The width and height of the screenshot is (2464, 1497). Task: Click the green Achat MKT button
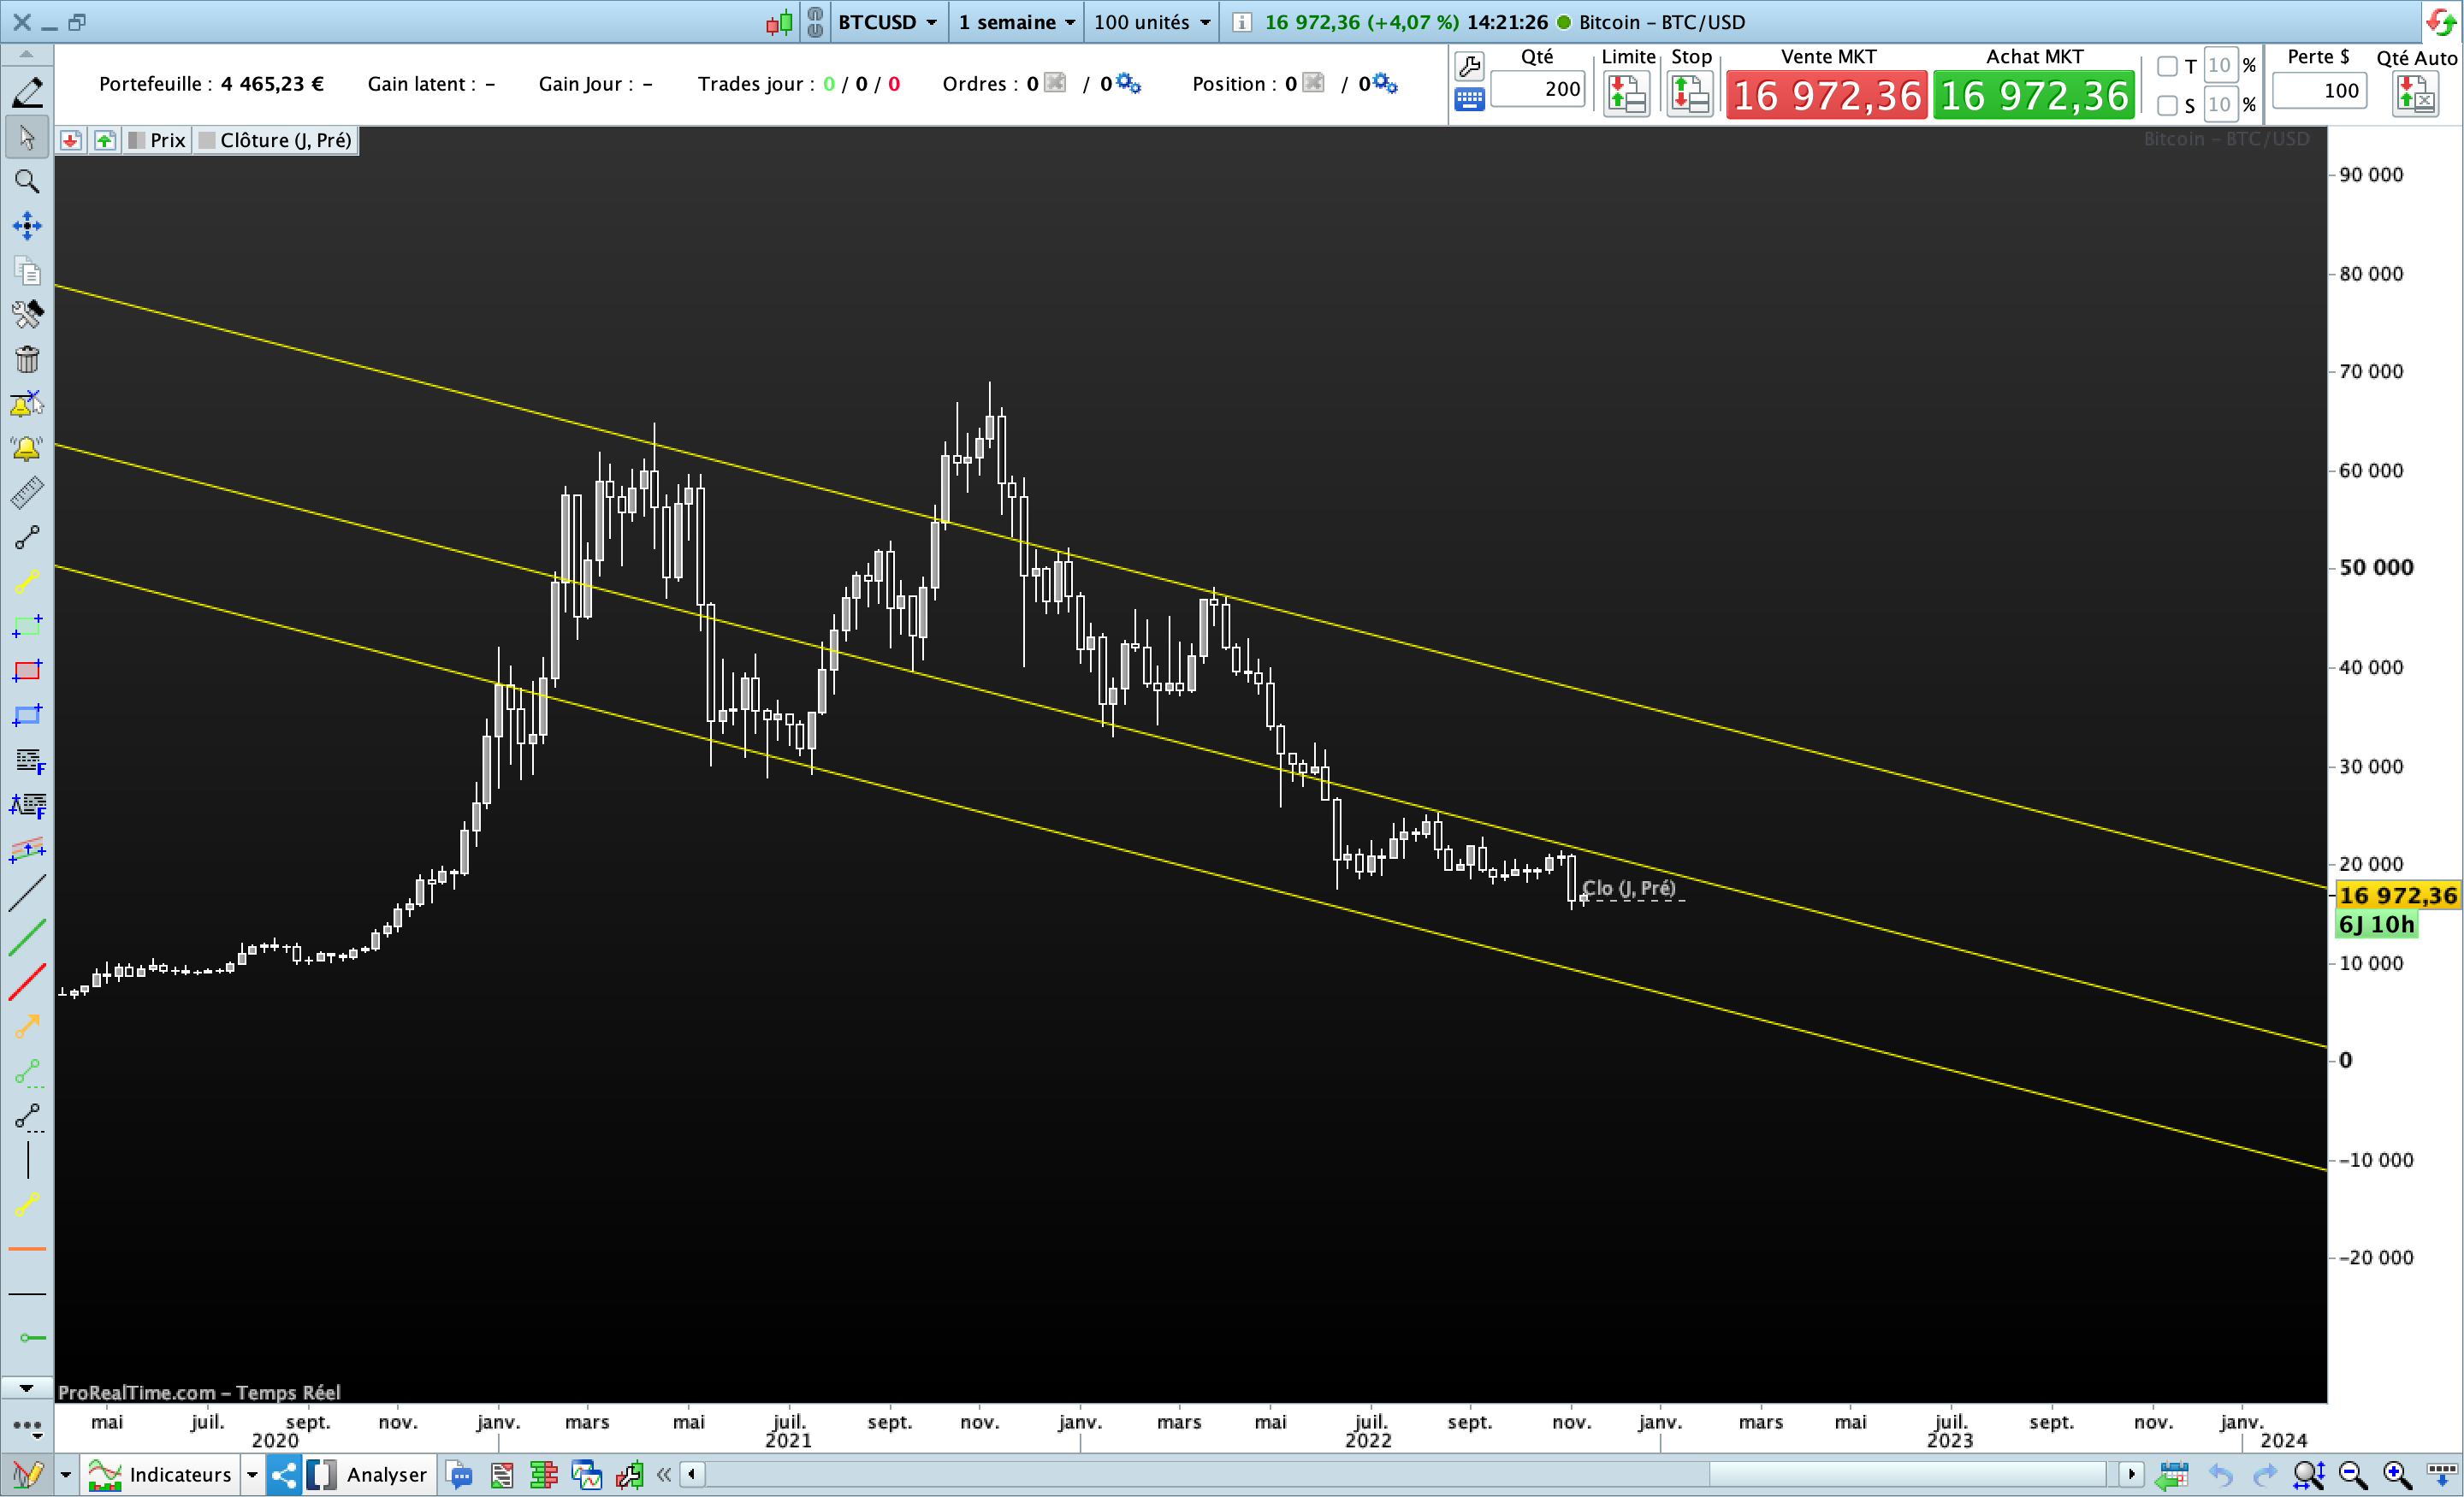pos(2033,96)
